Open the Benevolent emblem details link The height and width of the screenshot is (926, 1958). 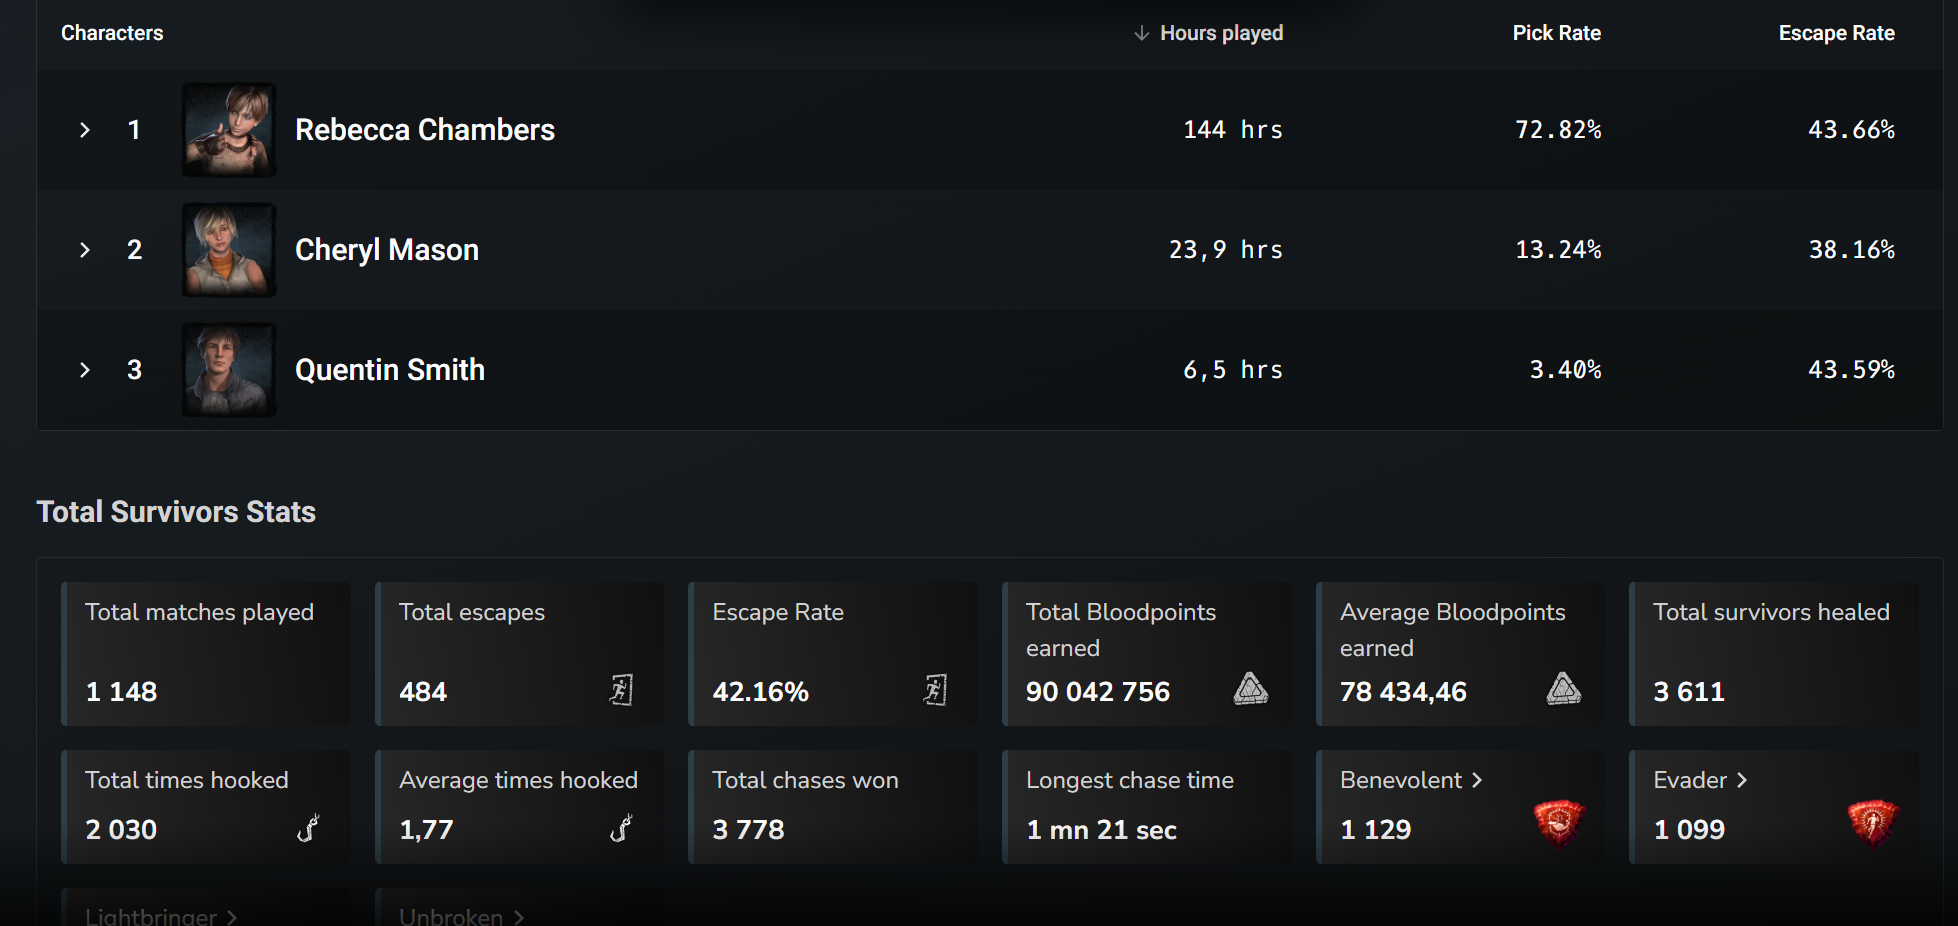[x=1411, y=780]
